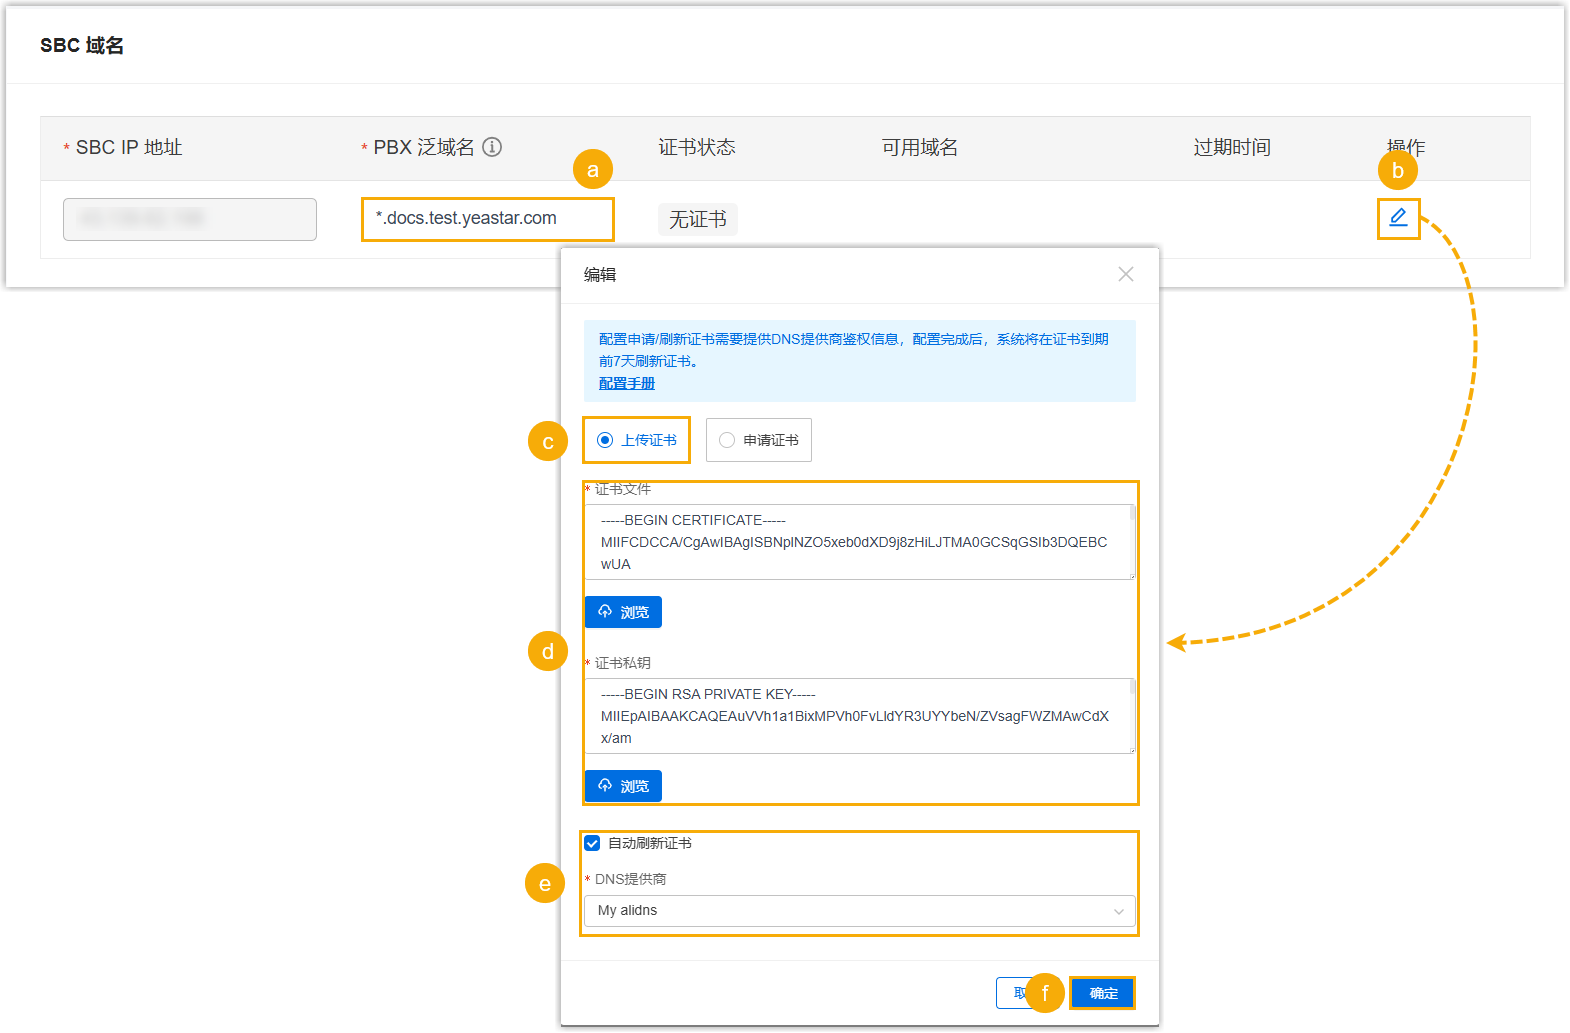Open the 配置手册 link
1570x1033 pixels.
(x=626, y=384)
